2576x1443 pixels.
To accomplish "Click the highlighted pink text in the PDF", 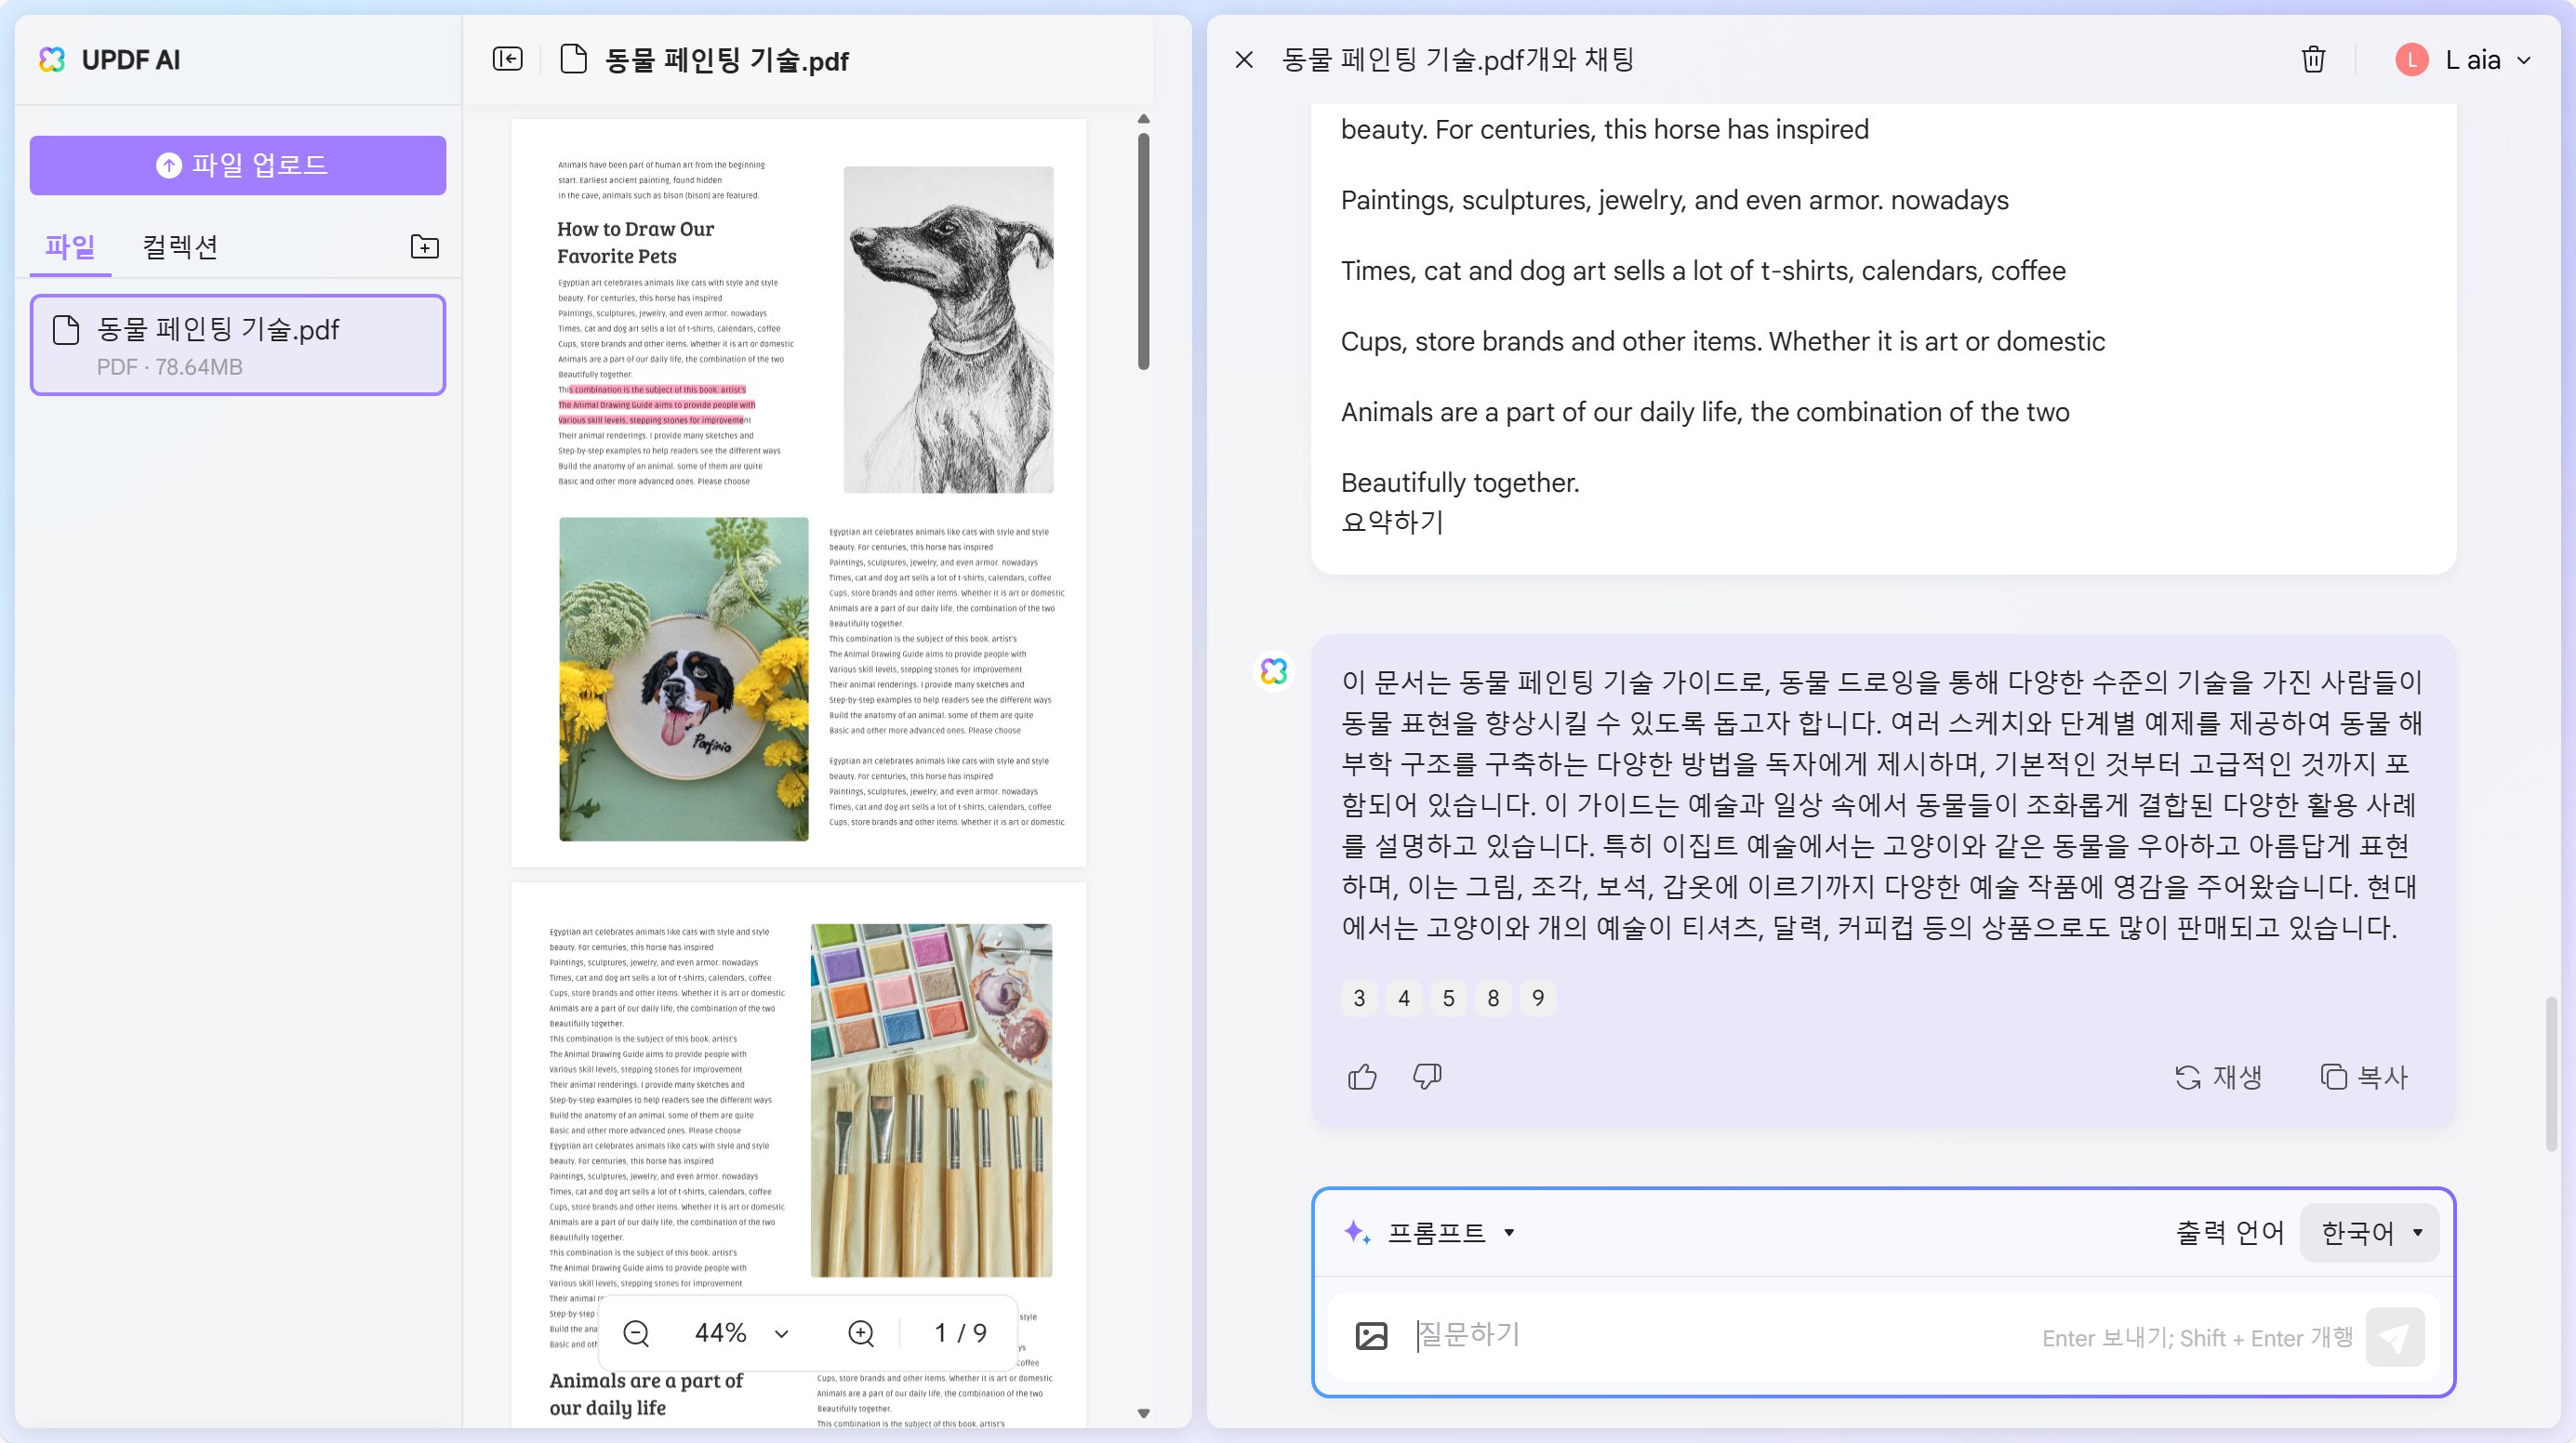I will [x=657, y=405].
